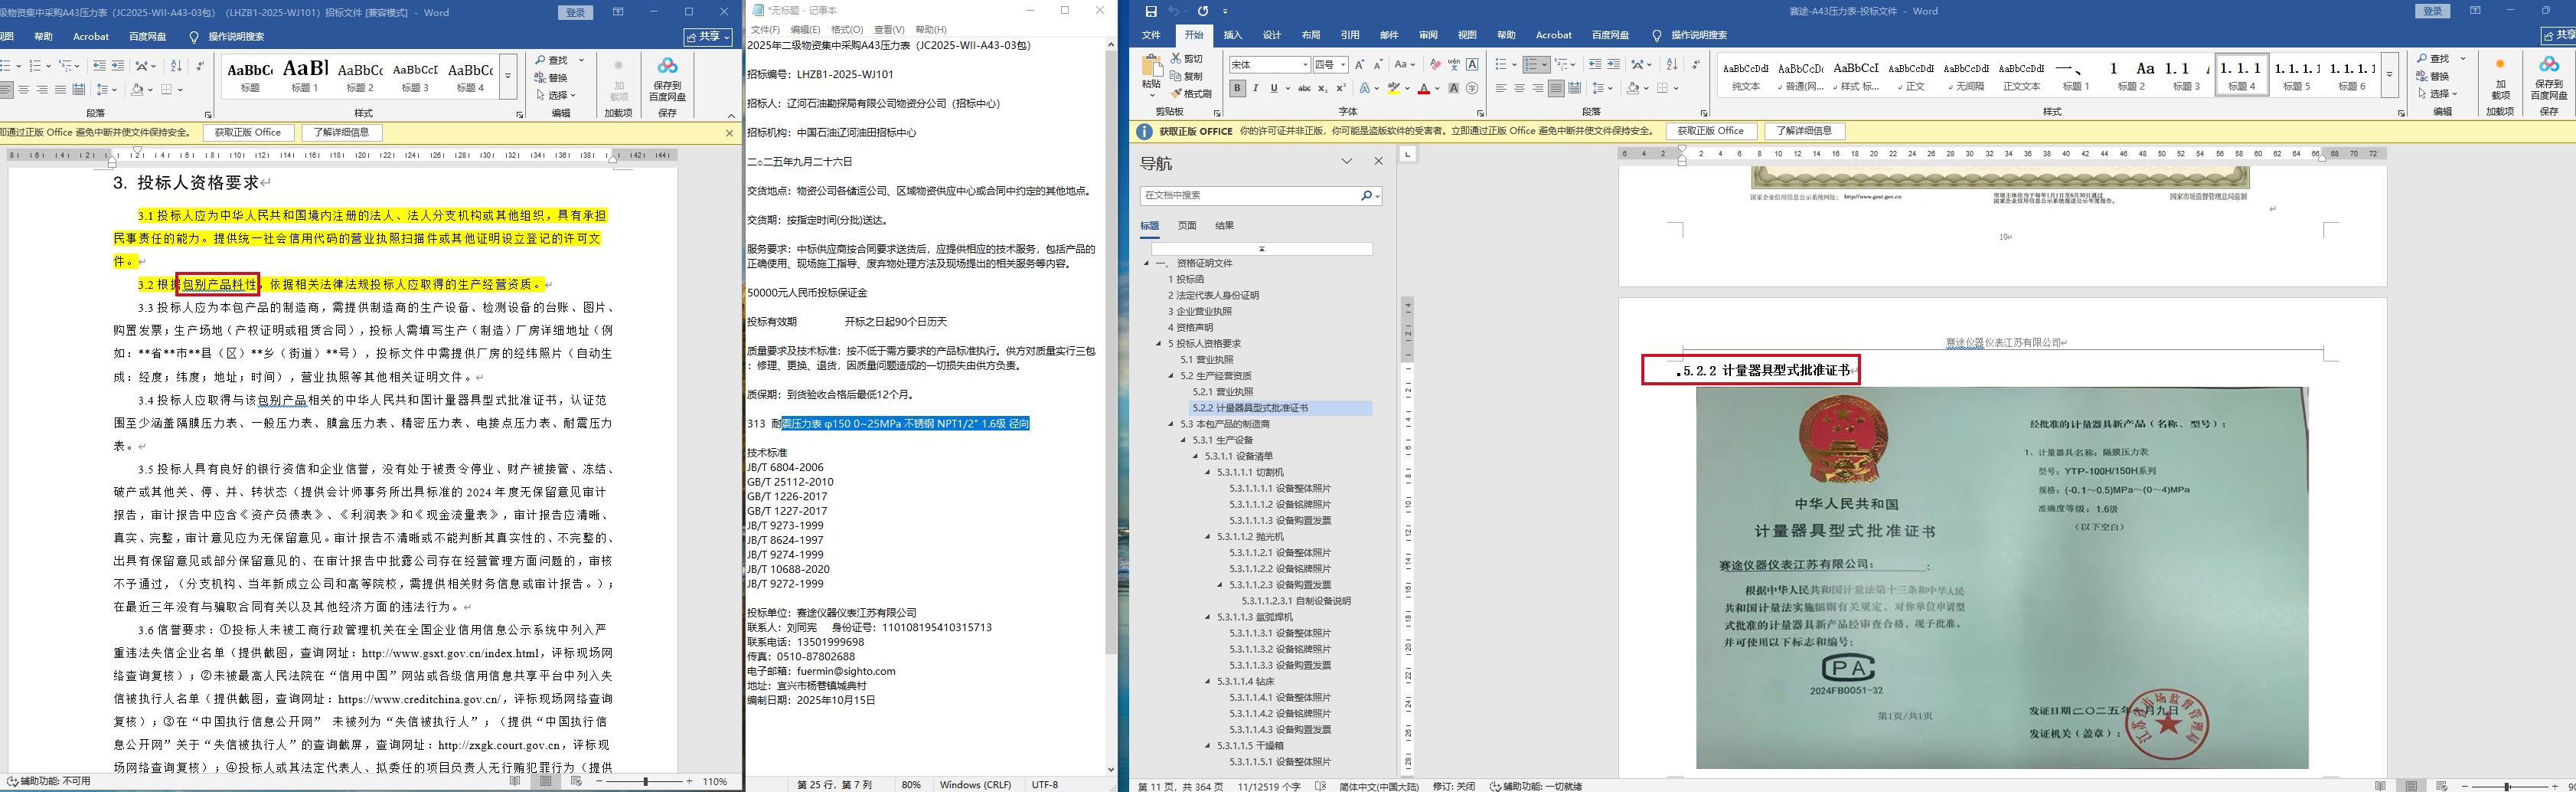
Task: Click Replace (替换) in right Word editing group
Action: 2433,76
